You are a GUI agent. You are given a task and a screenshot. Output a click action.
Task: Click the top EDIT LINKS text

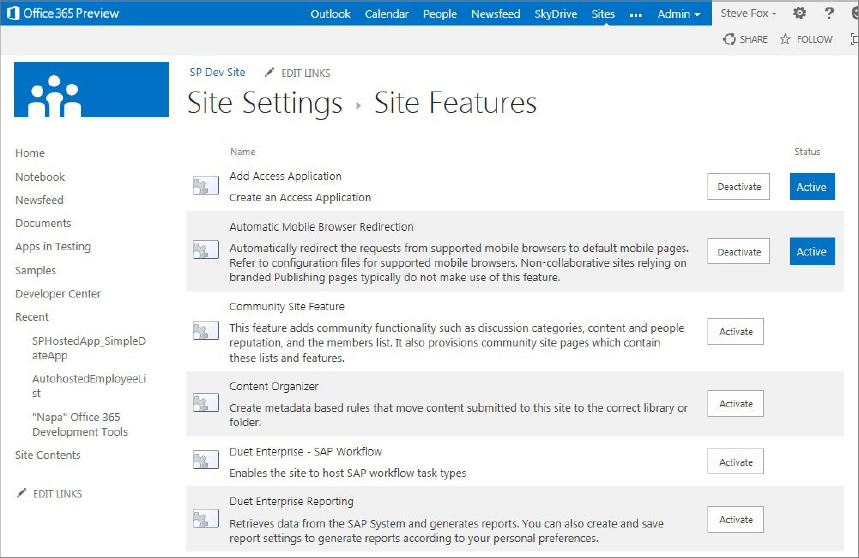point(306,73)
